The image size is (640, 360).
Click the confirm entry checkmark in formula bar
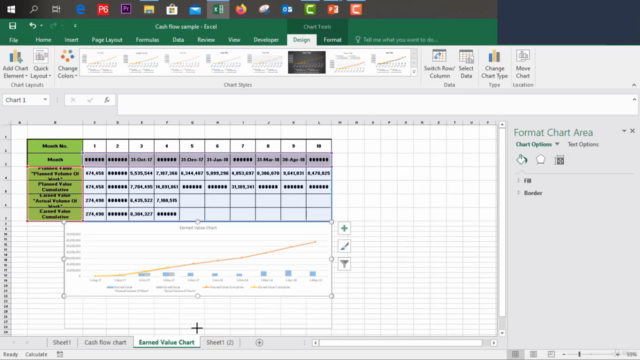pyautogui.click(x=90, y=100)
